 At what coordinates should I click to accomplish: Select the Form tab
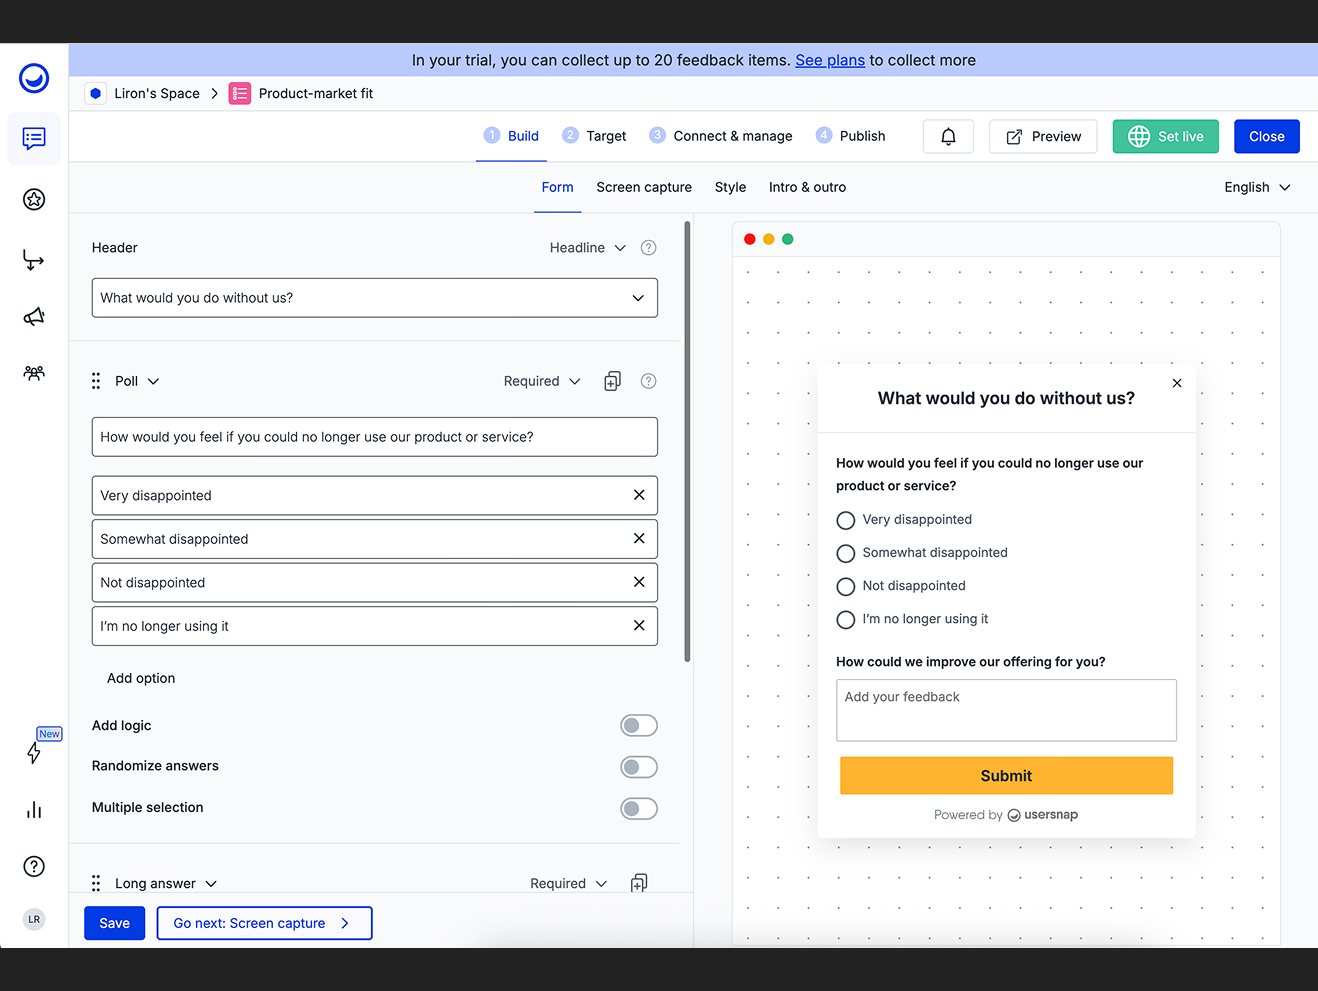(558, 187)
